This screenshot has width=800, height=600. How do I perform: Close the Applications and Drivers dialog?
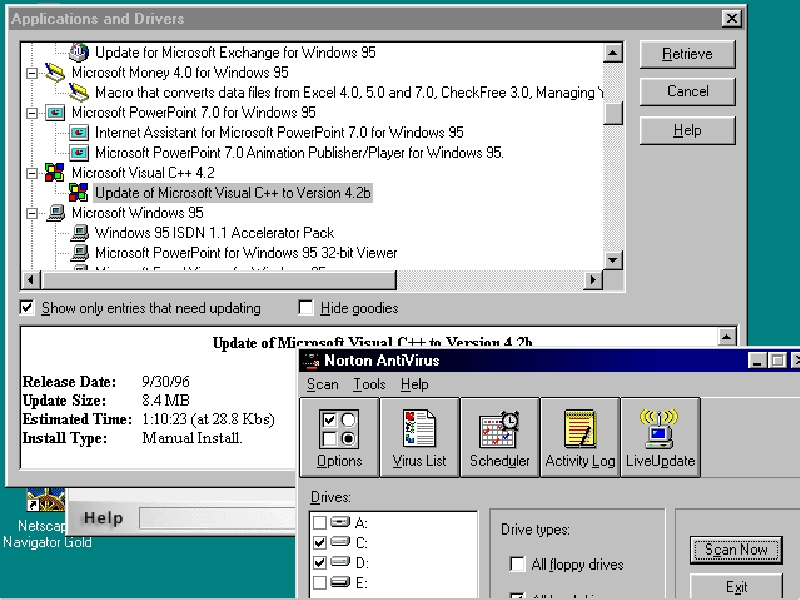click(732, 19)
